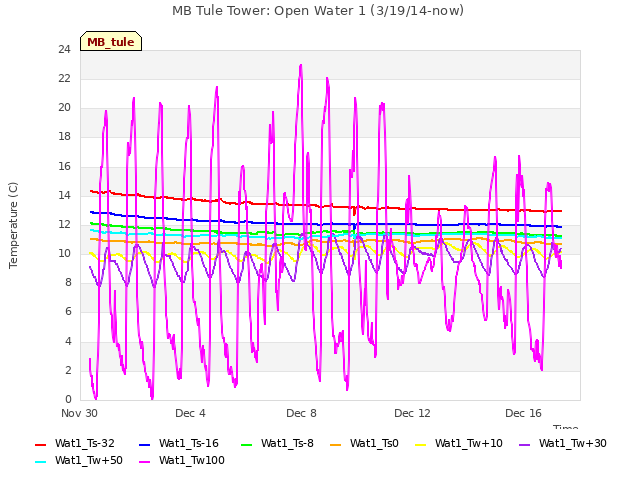Screen dimensions: 640x480
Task: Click the 24 y-axis tick label
Action: (64, 50)
